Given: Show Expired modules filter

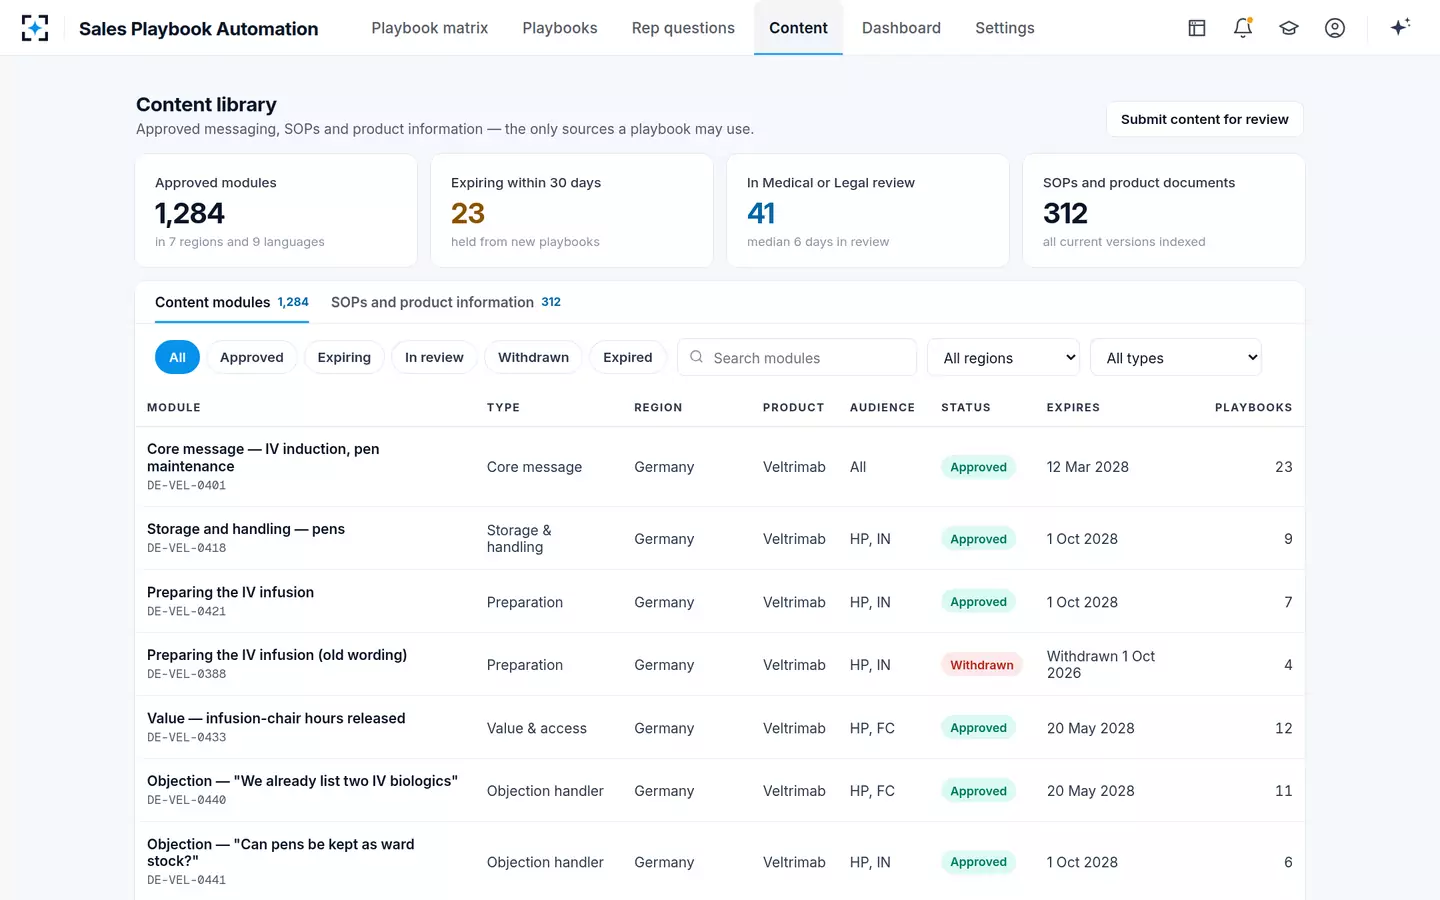Looking at the screenshot, I should [x=628, y=357].
